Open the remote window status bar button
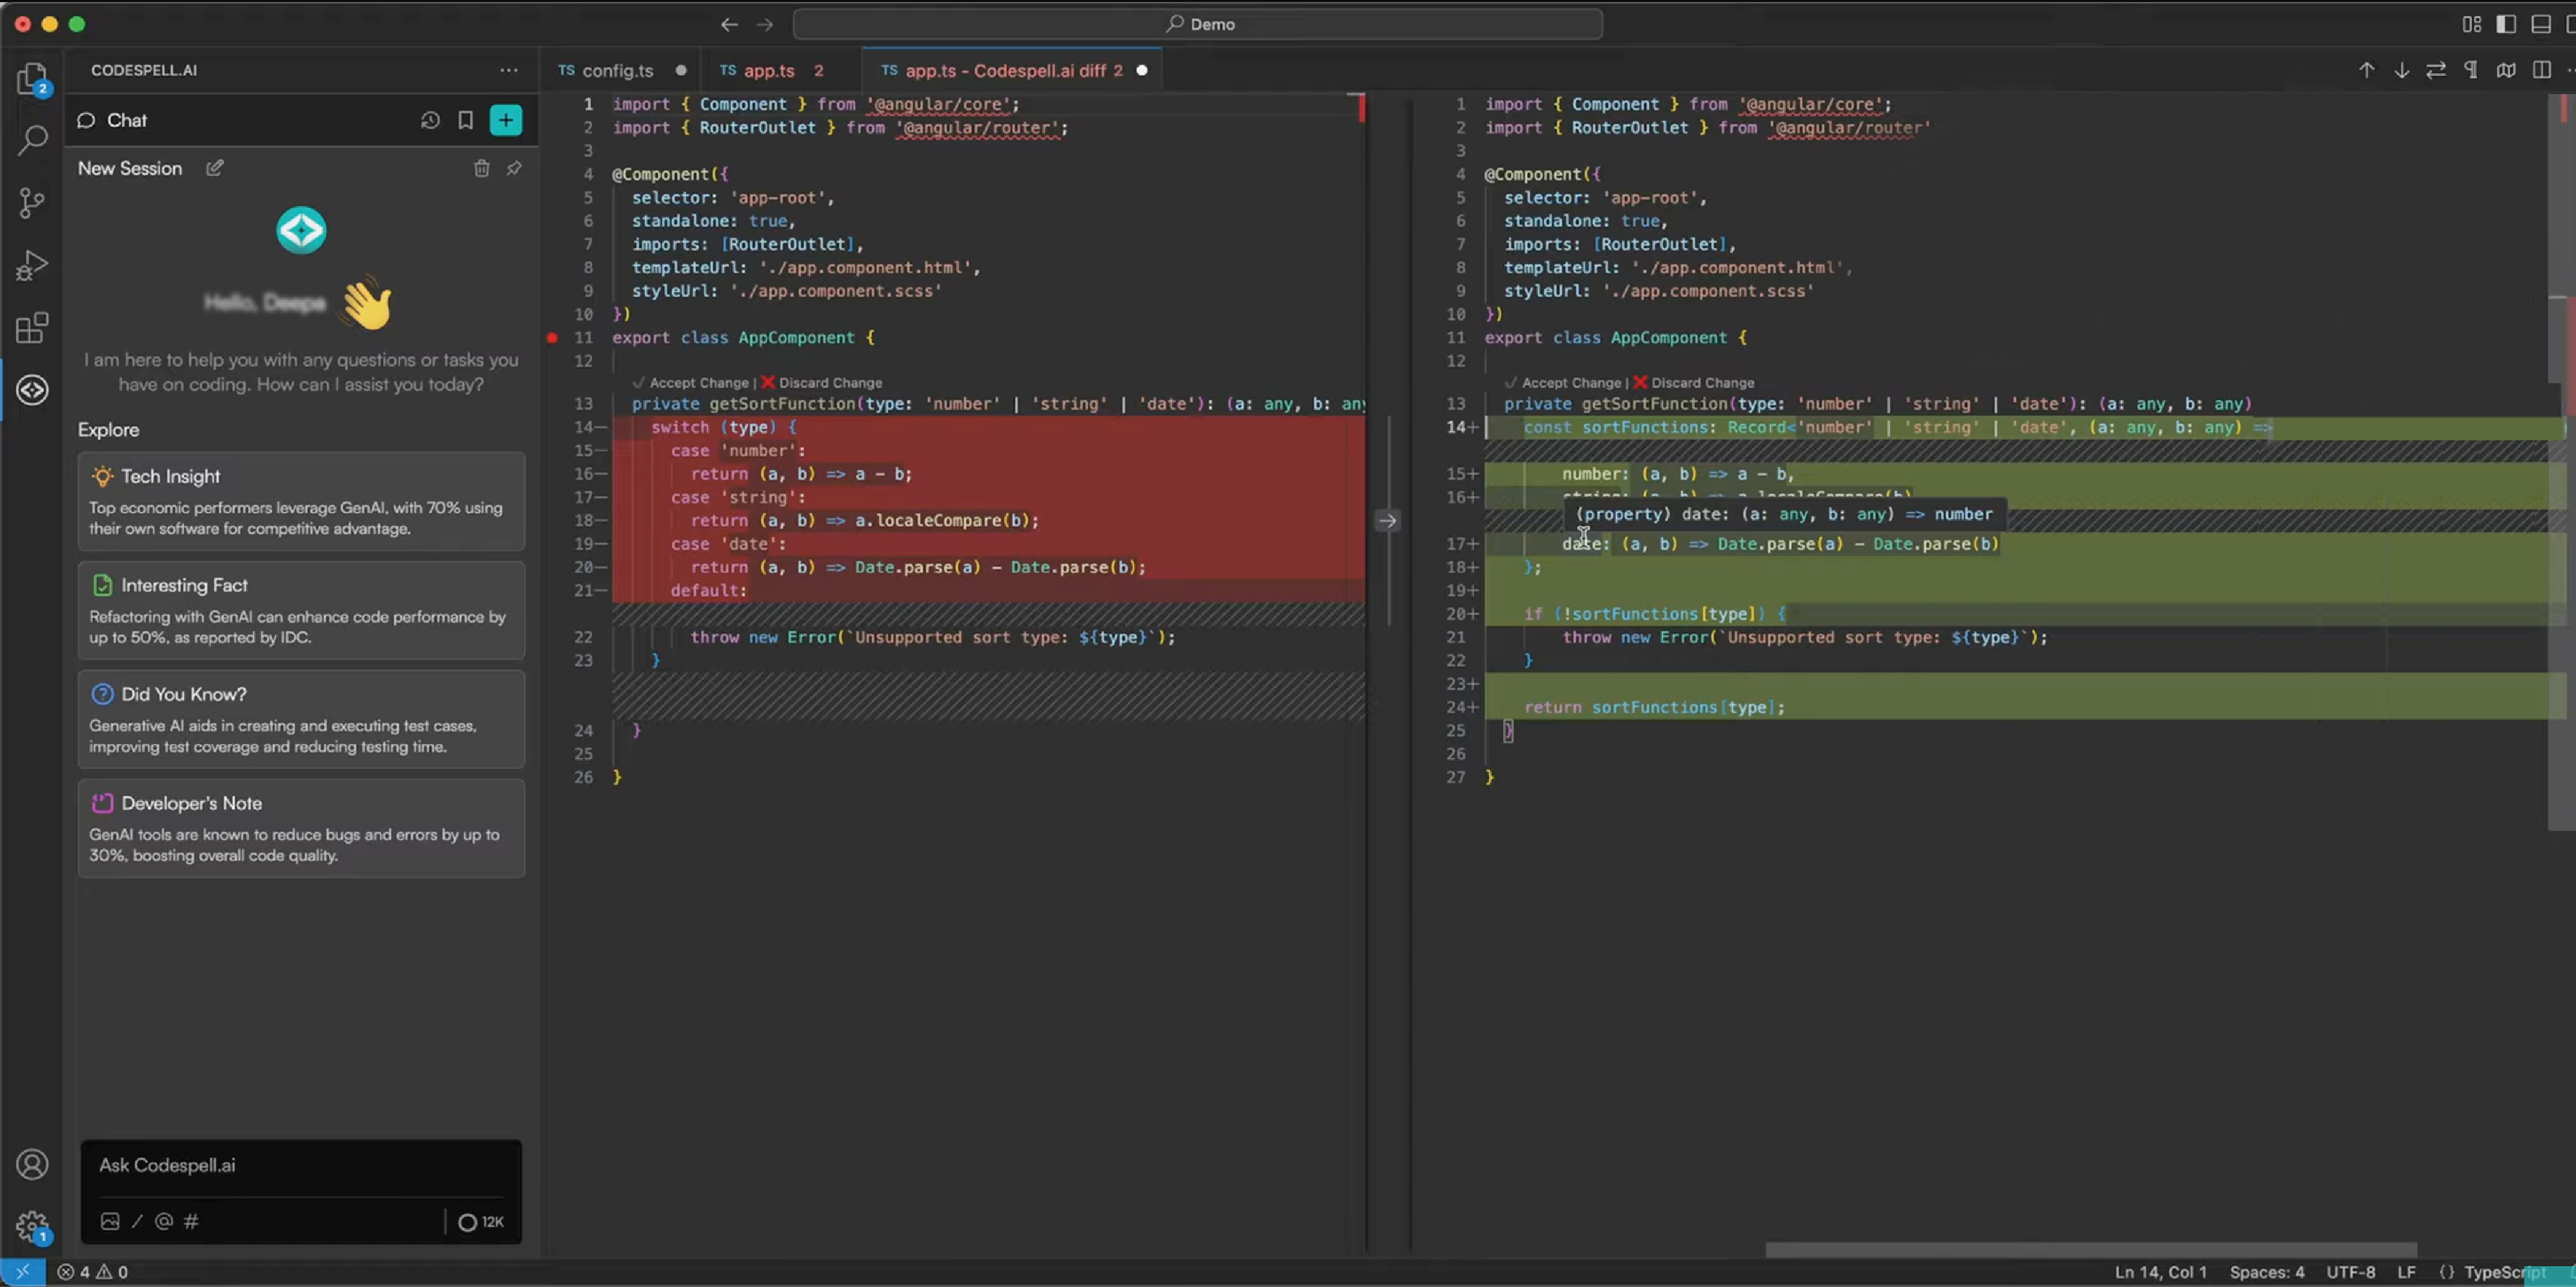This screenshot has height=1287, width=2576. [22, 1272]
